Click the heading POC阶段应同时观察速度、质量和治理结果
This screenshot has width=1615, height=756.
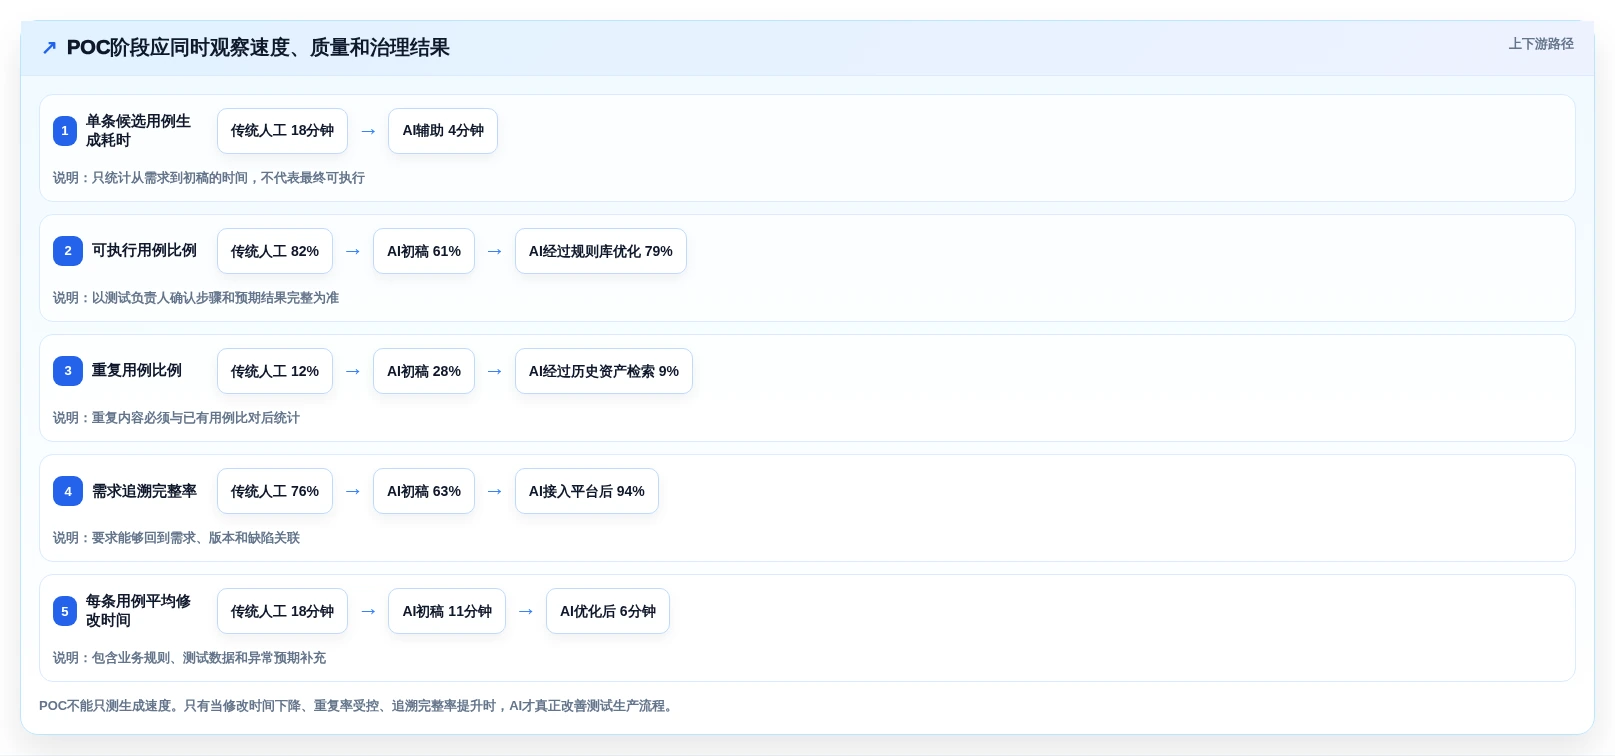click(x=258, y=48)
